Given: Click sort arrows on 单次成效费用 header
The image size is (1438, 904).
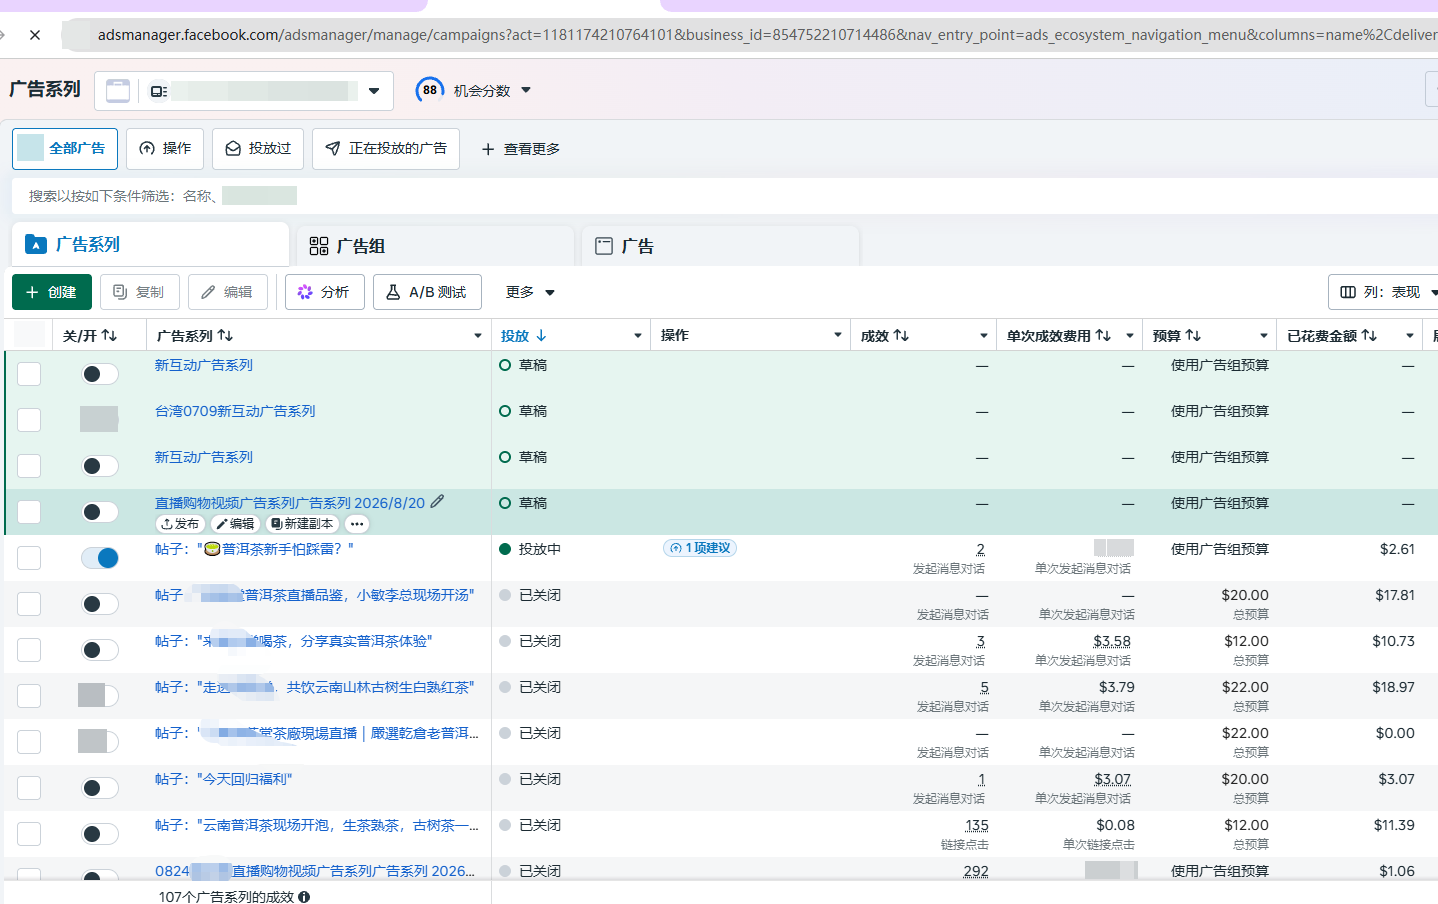Looking at the screenshot, I should tap(1103, 335).
